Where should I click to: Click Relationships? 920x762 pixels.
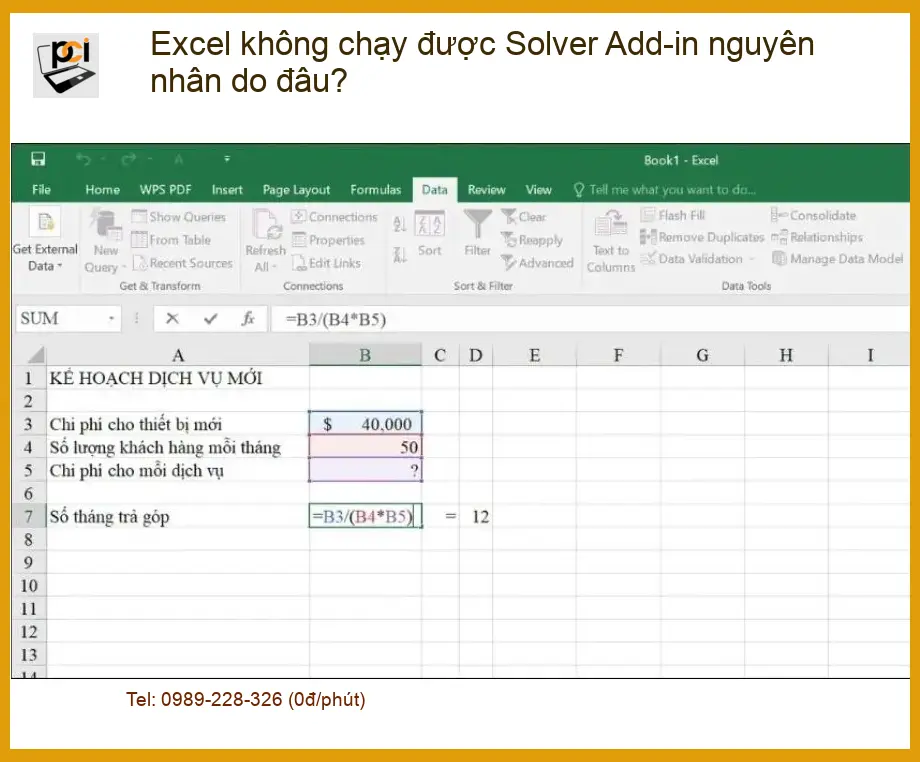(817, 237)
